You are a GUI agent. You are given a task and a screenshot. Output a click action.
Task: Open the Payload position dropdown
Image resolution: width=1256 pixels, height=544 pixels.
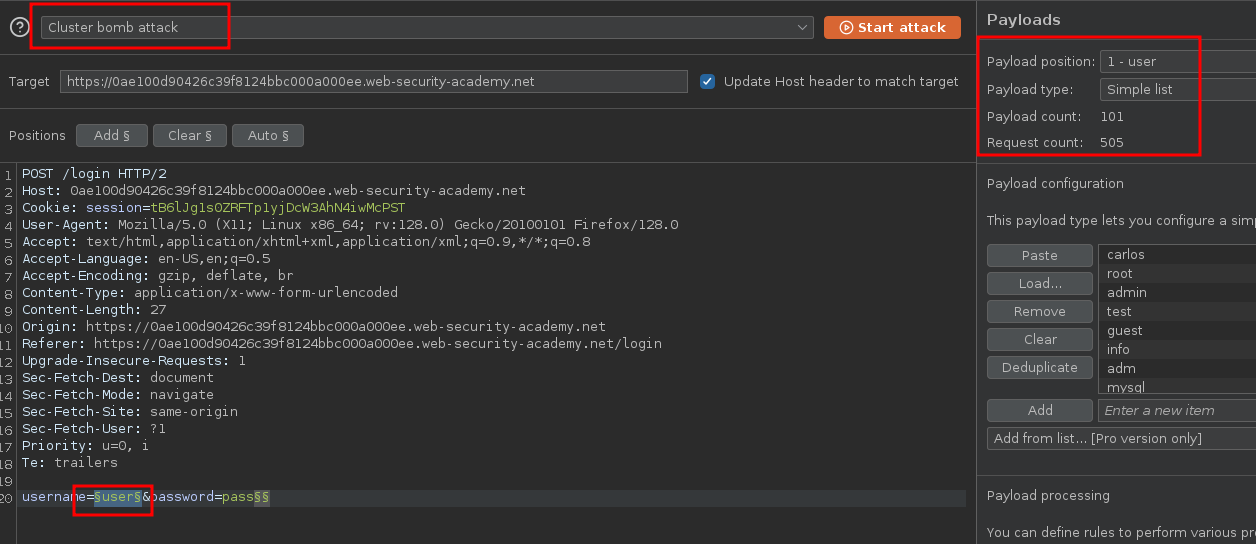pos(1177,62)
